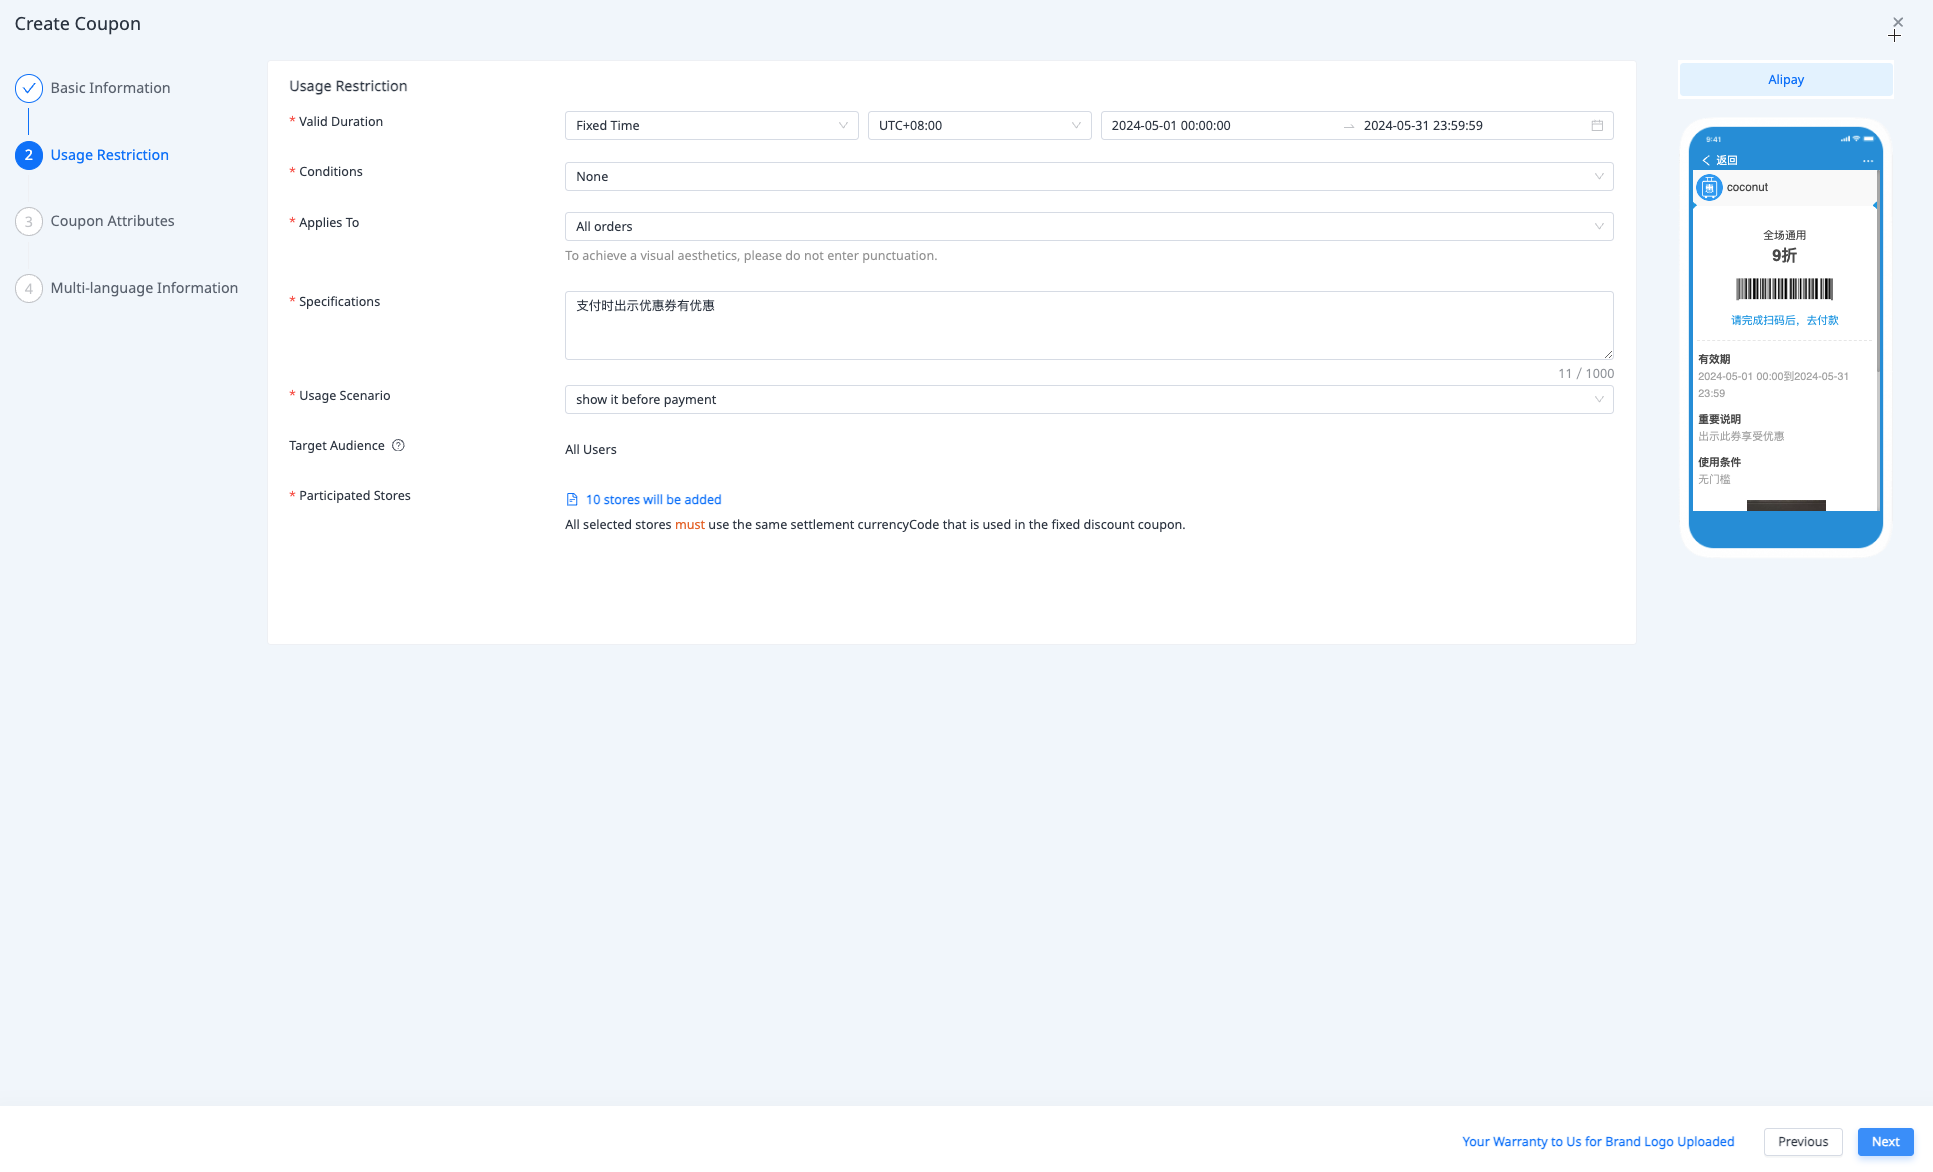Click the back arrow in phone preview
Screen dimensions: 1933x1172
coord(1706,160)
